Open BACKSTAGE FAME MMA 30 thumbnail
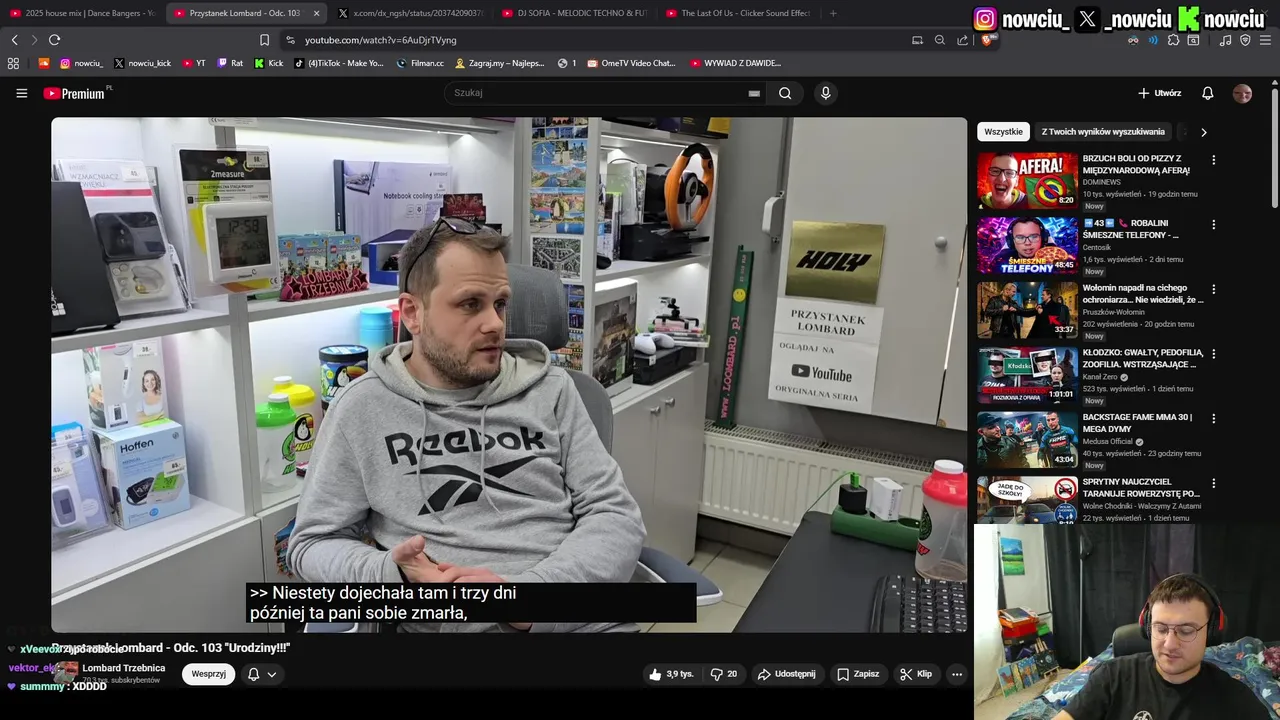 (1027, 439)
